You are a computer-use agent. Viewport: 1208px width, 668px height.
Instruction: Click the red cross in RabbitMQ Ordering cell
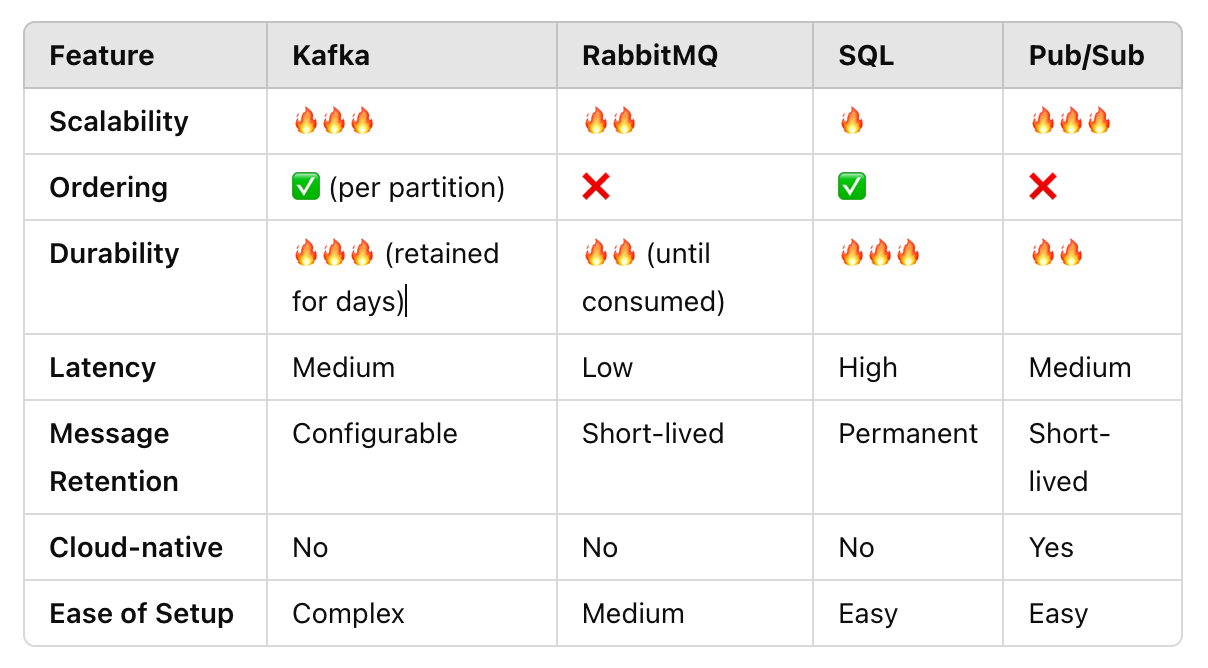pos(596,187)
